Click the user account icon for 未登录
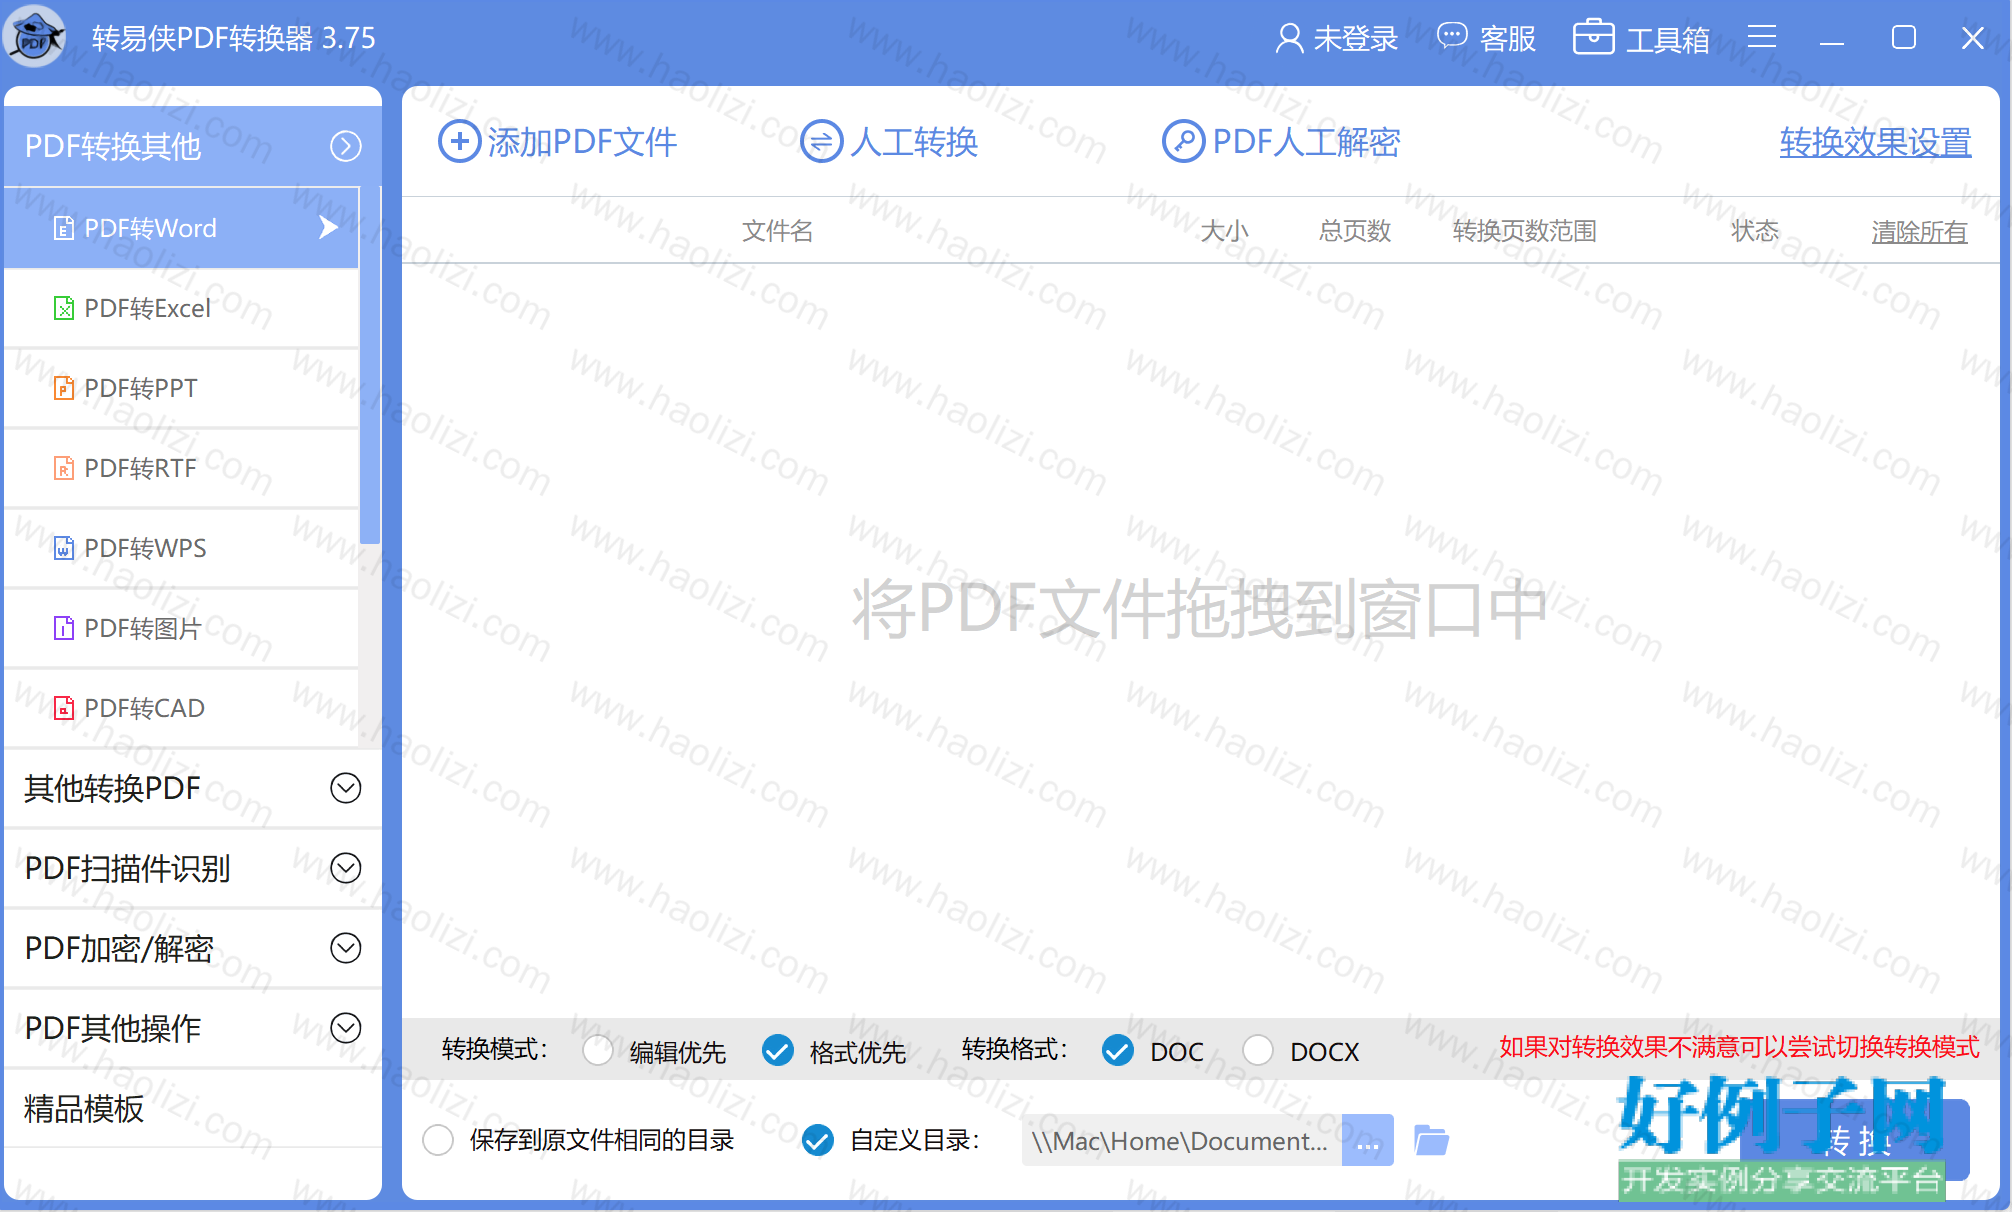 click(1289, 38)
